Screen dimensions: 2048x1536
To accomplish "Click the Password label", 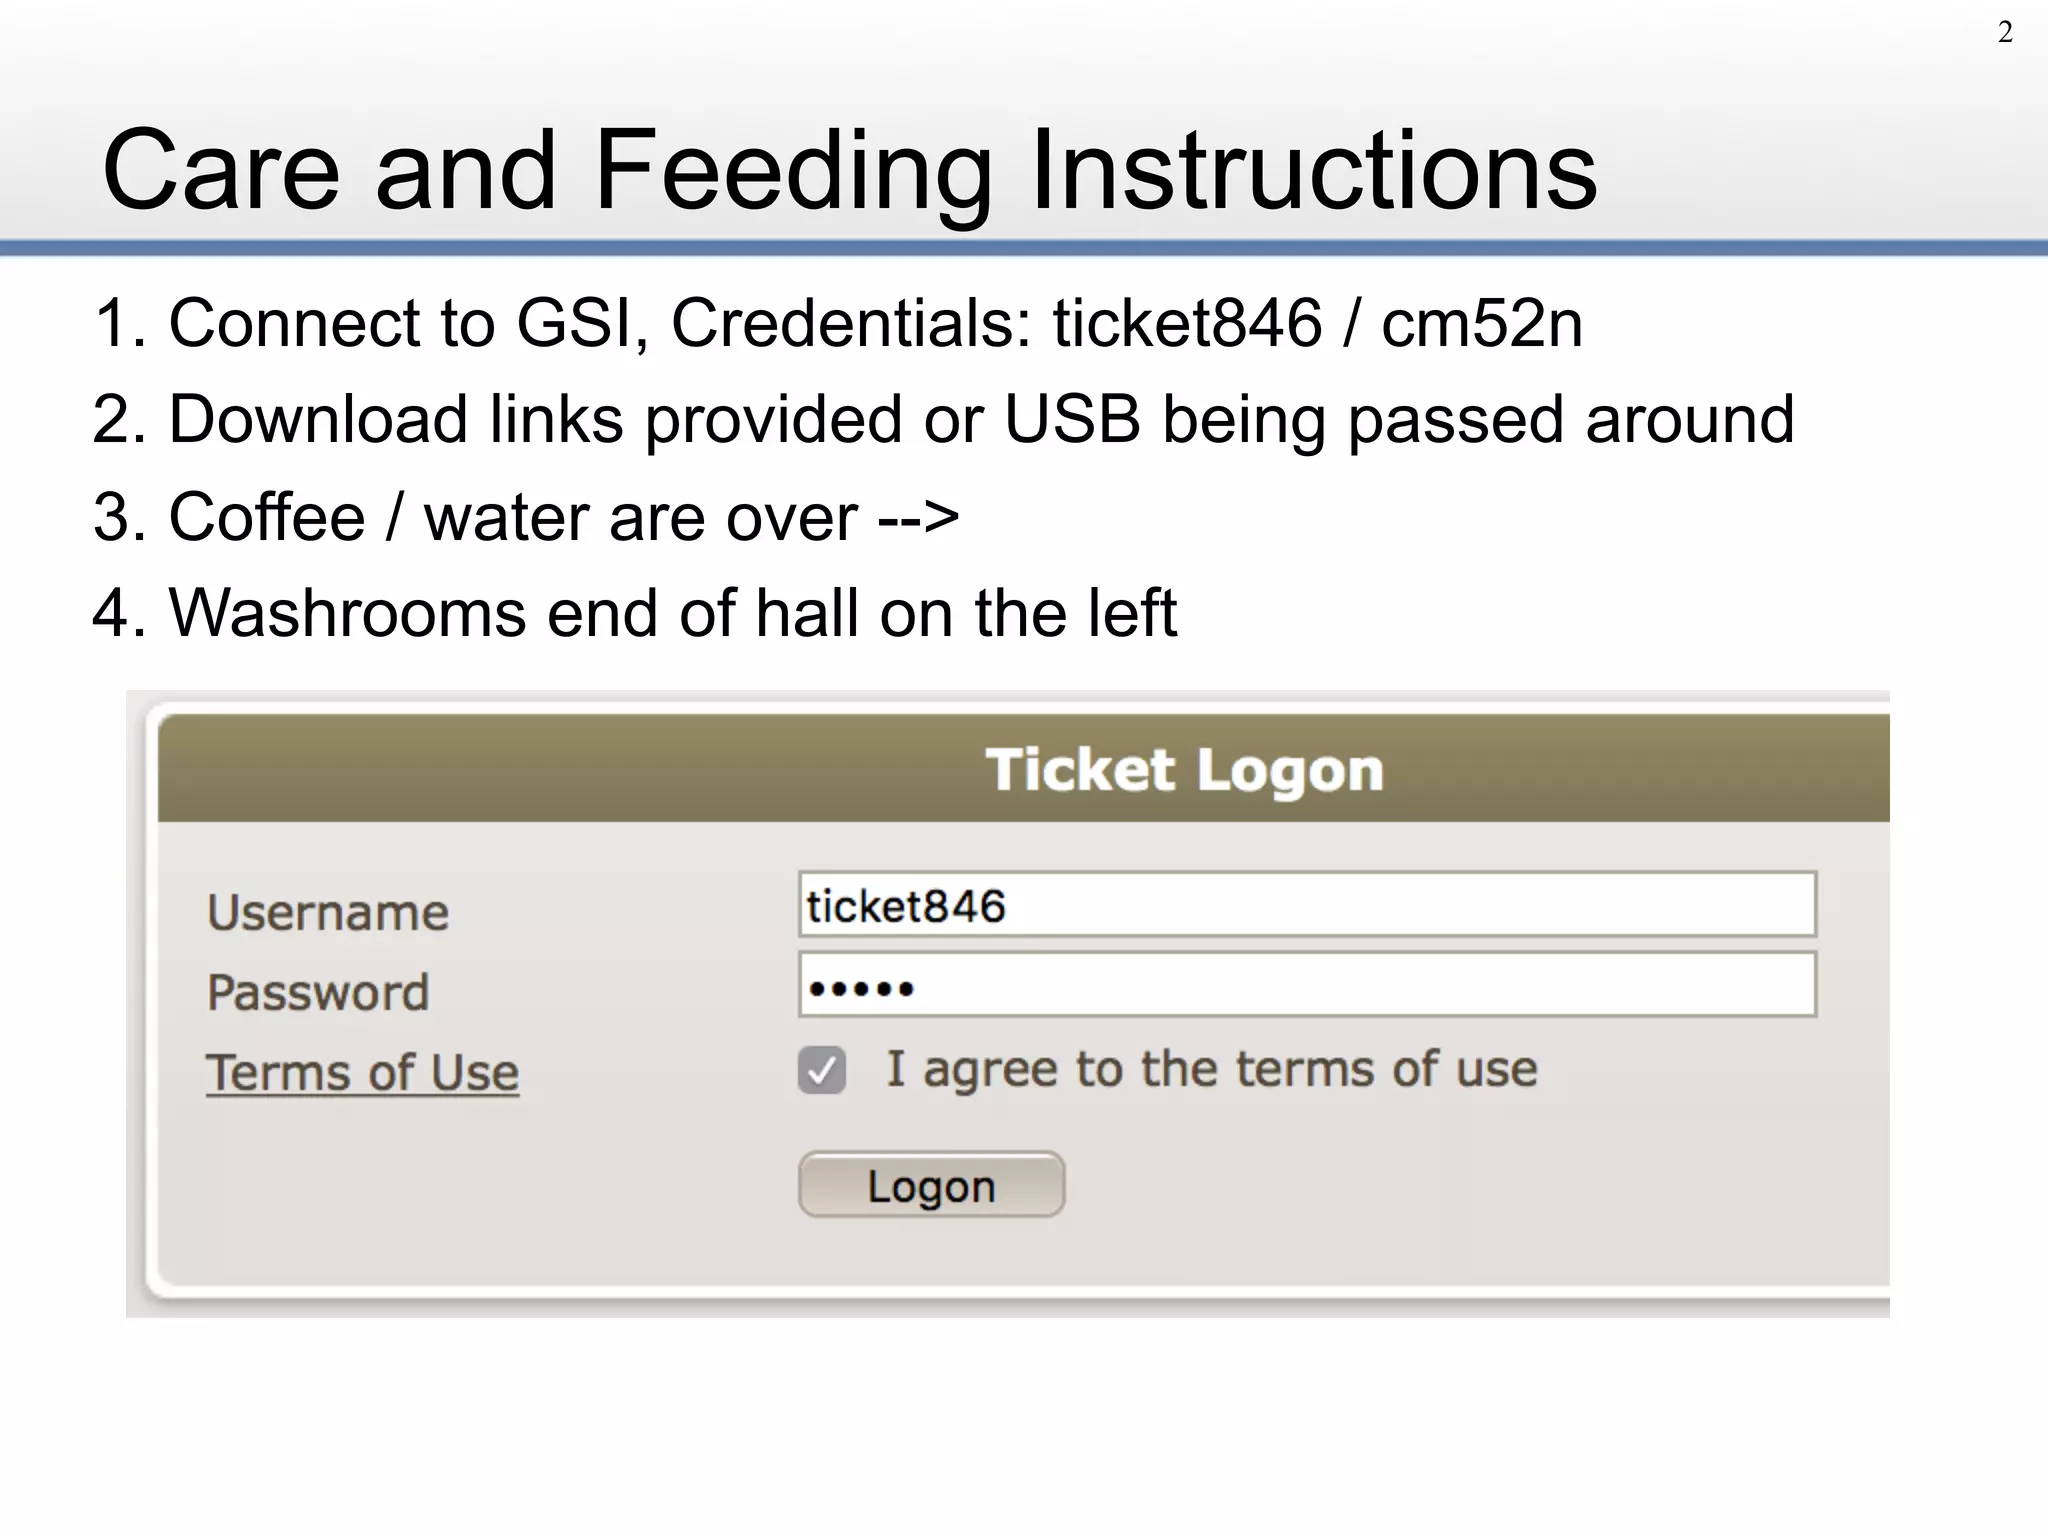I will [x=318, y=992].
